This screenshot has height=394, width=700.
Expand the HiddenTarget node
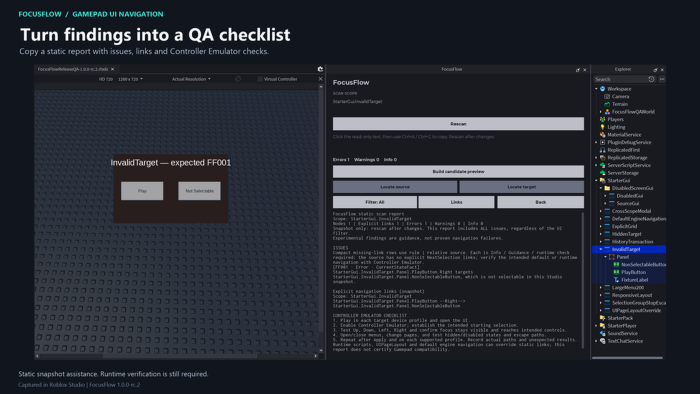point(601,234)
